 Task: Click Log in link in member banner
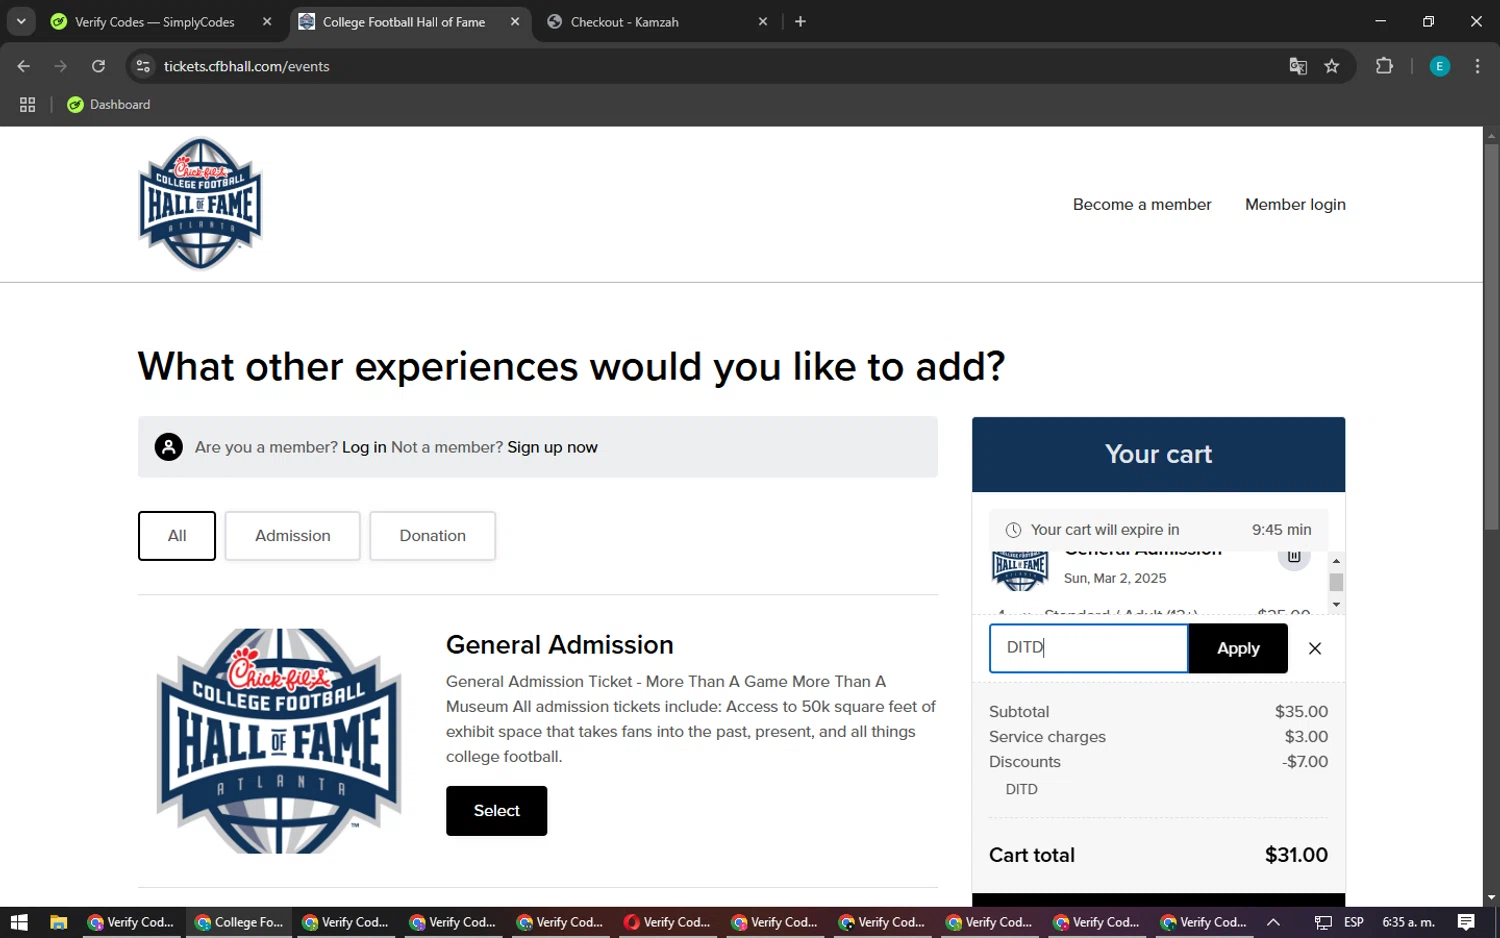pyautogui.click(x=364, y=447)
